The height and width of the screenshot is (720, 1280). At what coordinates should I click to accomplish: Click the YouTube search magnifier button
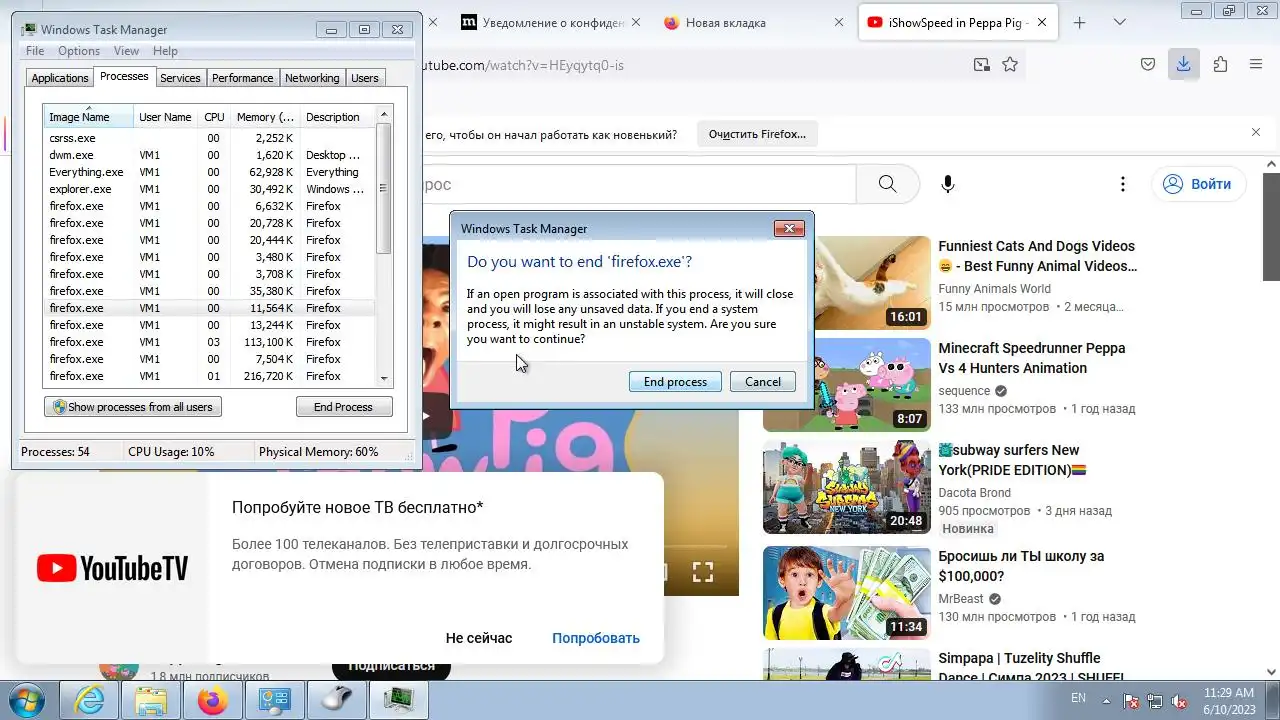887,184
